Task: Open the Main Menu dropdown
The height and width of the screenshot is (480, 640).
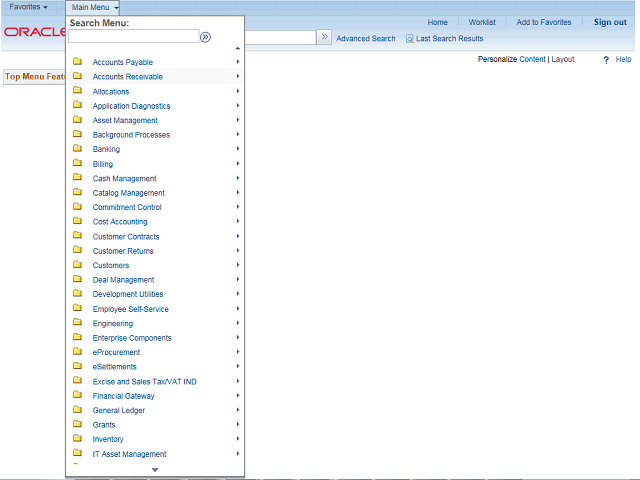Action: click(x=94, y=7)
